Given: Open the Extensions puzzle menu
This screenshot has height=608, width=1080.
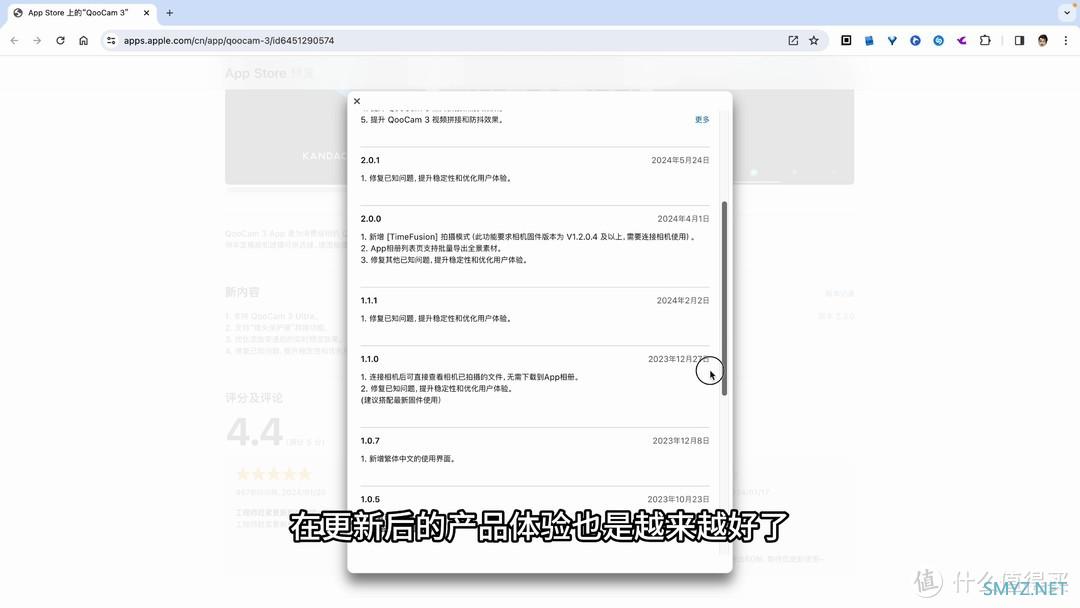Looking at the screenshot, I should click(x=985, y=41).
